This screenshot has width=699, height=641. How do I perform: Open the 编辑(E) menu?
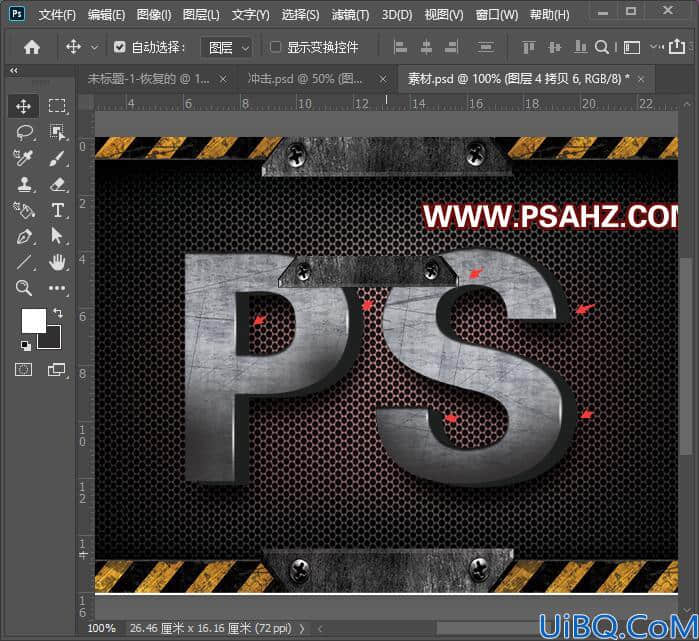click(x=106, y=15)
